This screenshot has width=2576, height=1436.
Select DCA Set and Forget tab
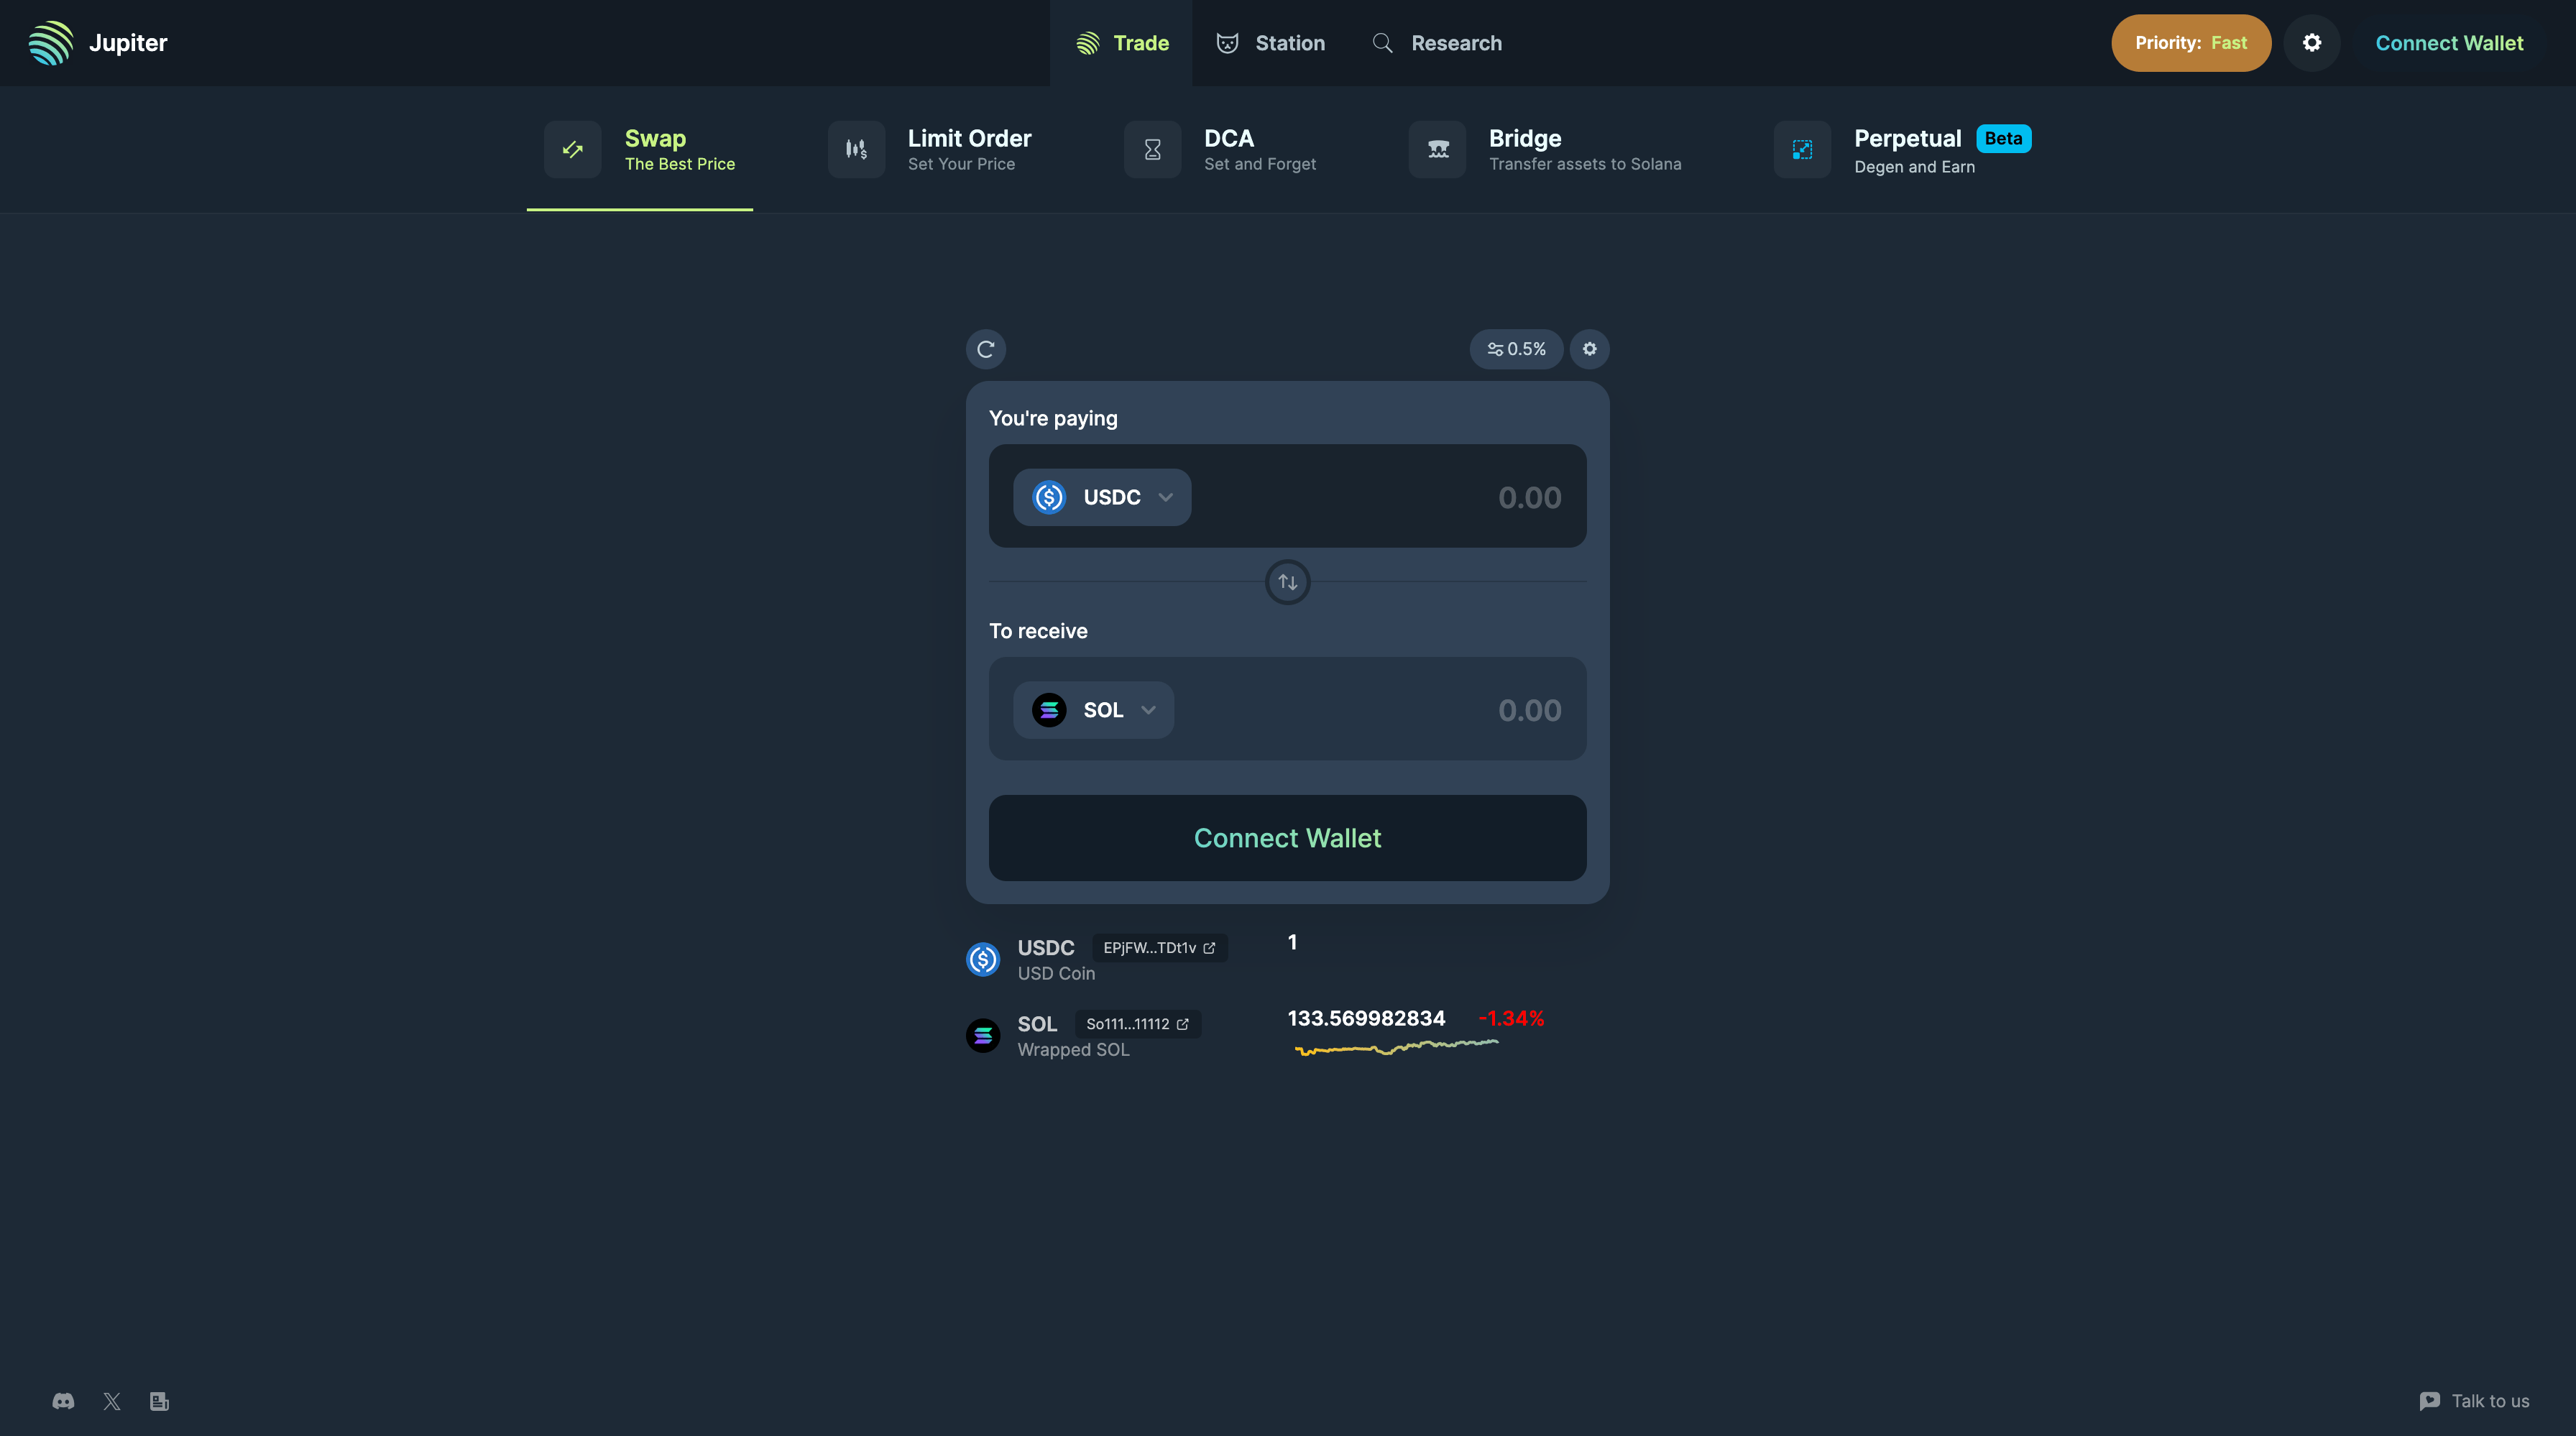(x=1220, y=150)
